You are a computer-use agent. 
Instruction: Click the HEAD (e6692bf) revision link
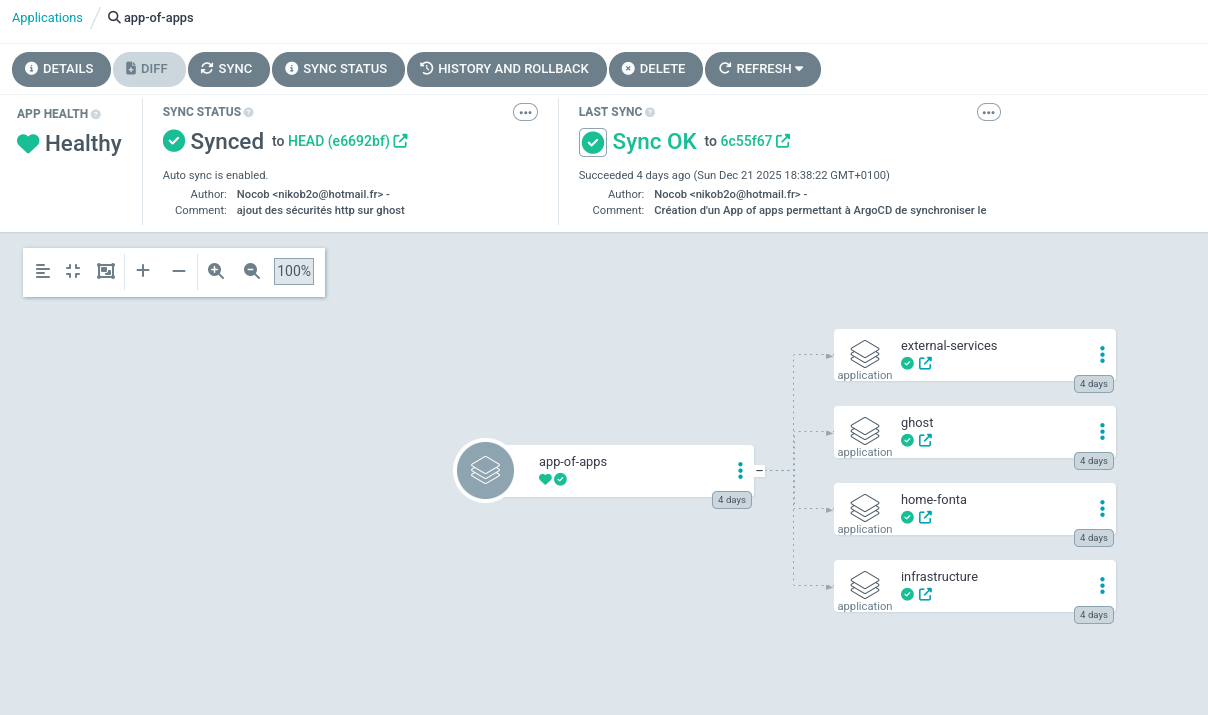coord(339,141)
